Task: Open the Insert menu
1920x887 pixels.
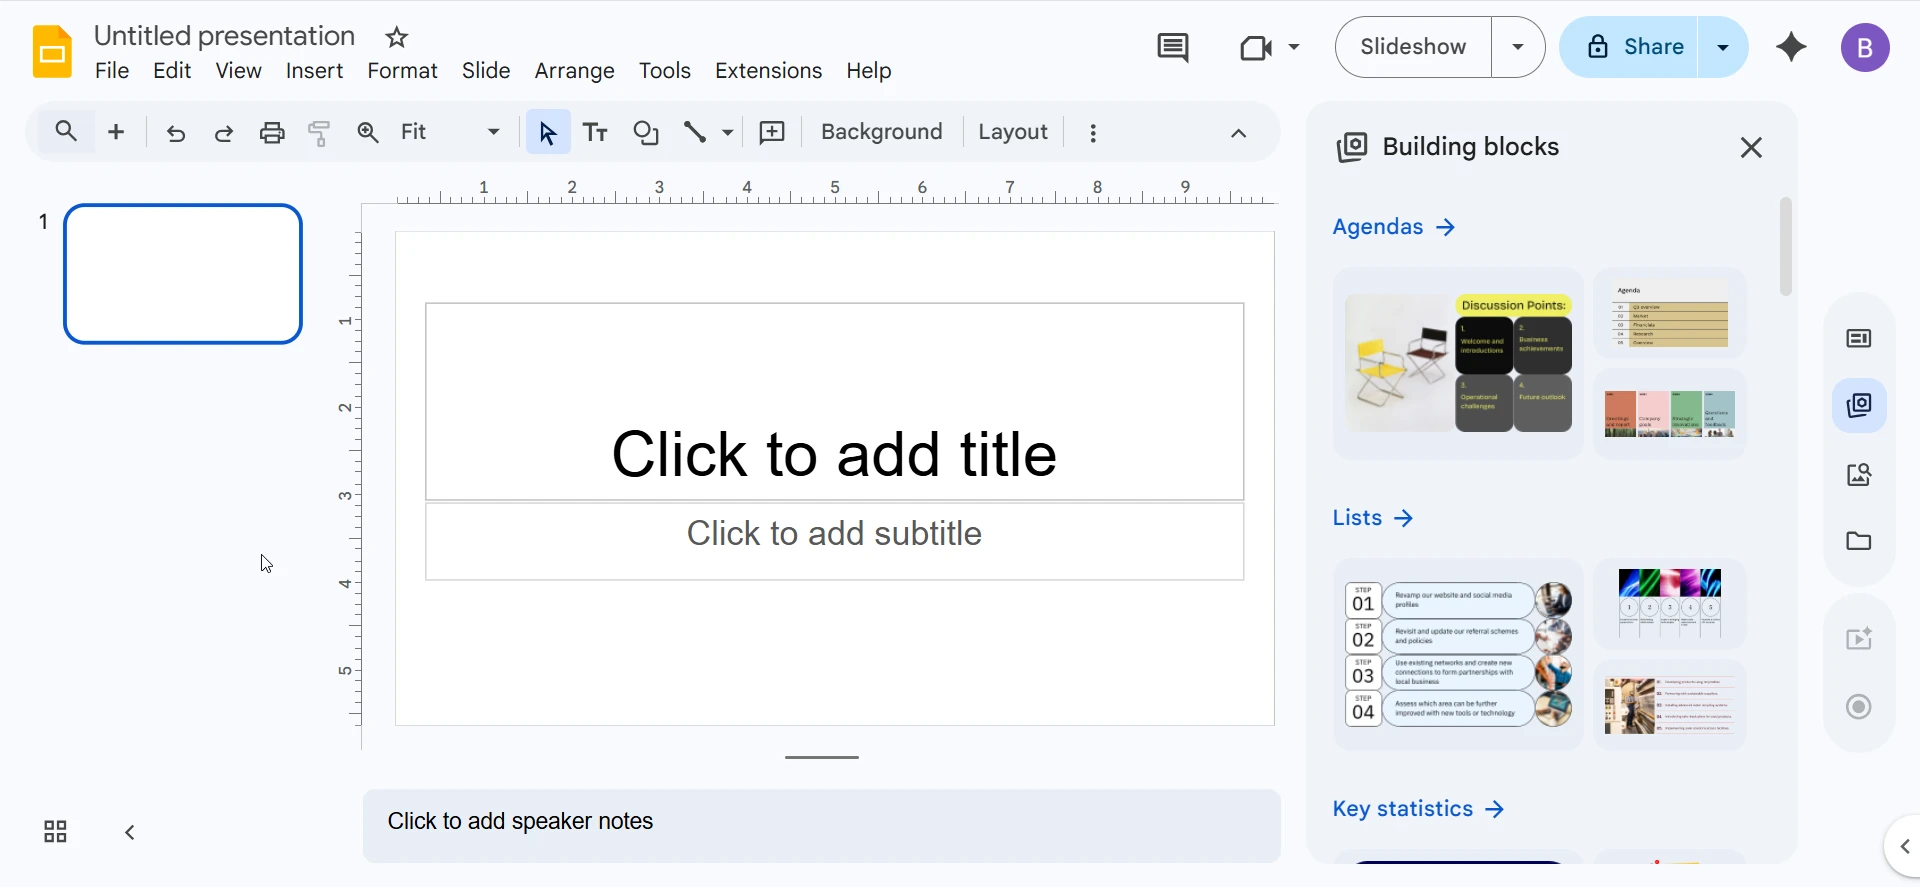Action: tap(314, 71)
